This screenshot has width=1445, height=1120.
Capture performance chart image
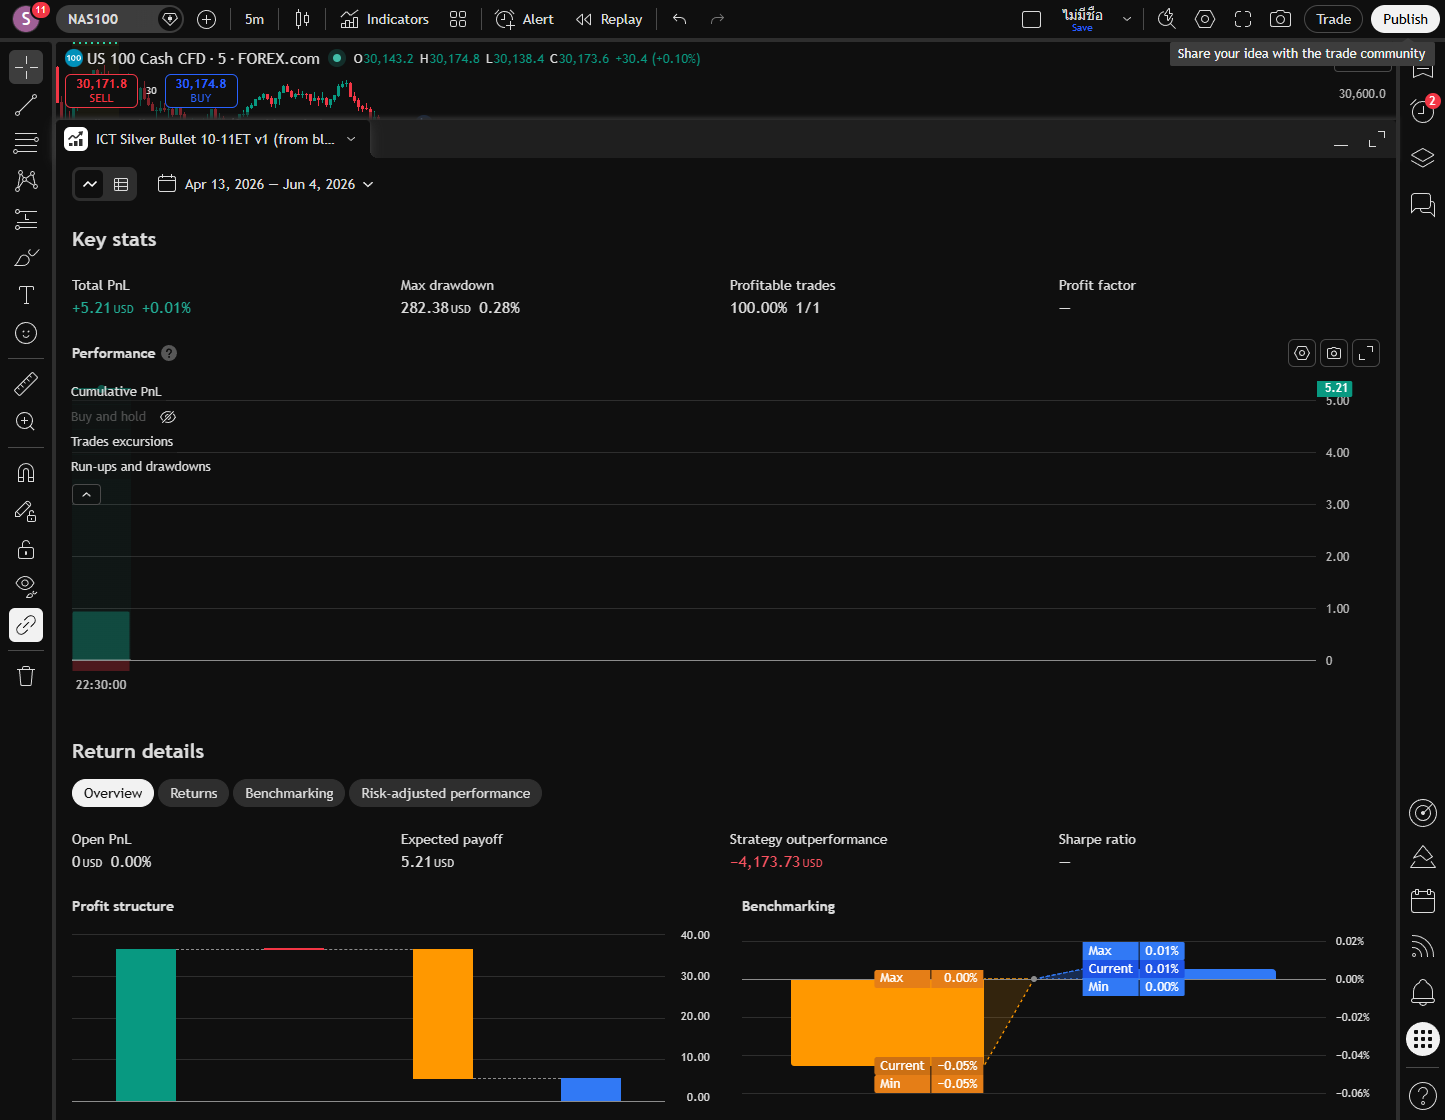1334,353
